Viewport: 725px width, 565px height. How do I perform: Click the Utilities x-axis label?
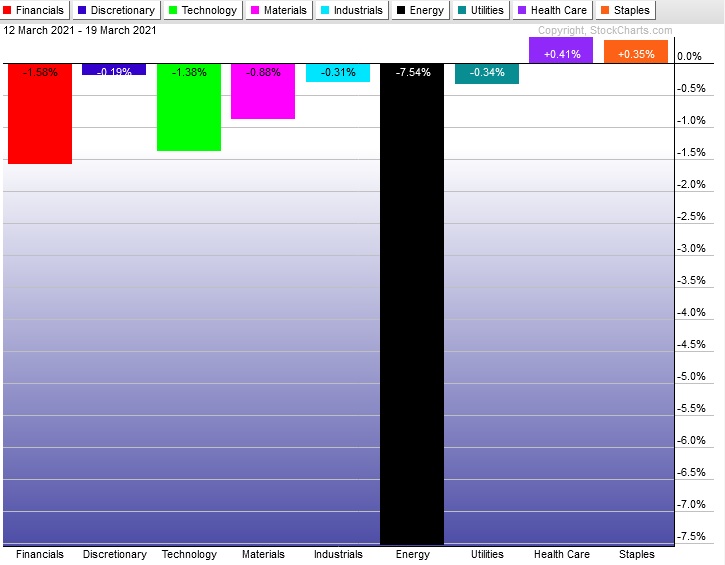click(x=487, y=554)
